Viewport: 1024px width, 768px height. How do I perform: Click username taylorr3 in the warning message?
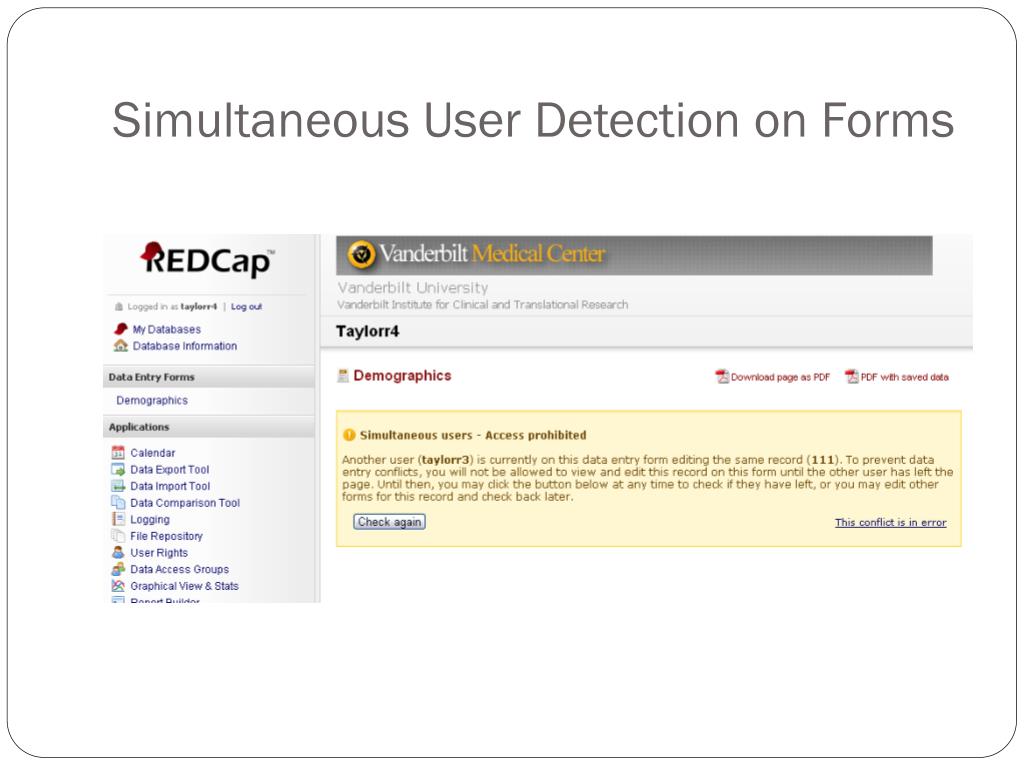click(445, 460)
